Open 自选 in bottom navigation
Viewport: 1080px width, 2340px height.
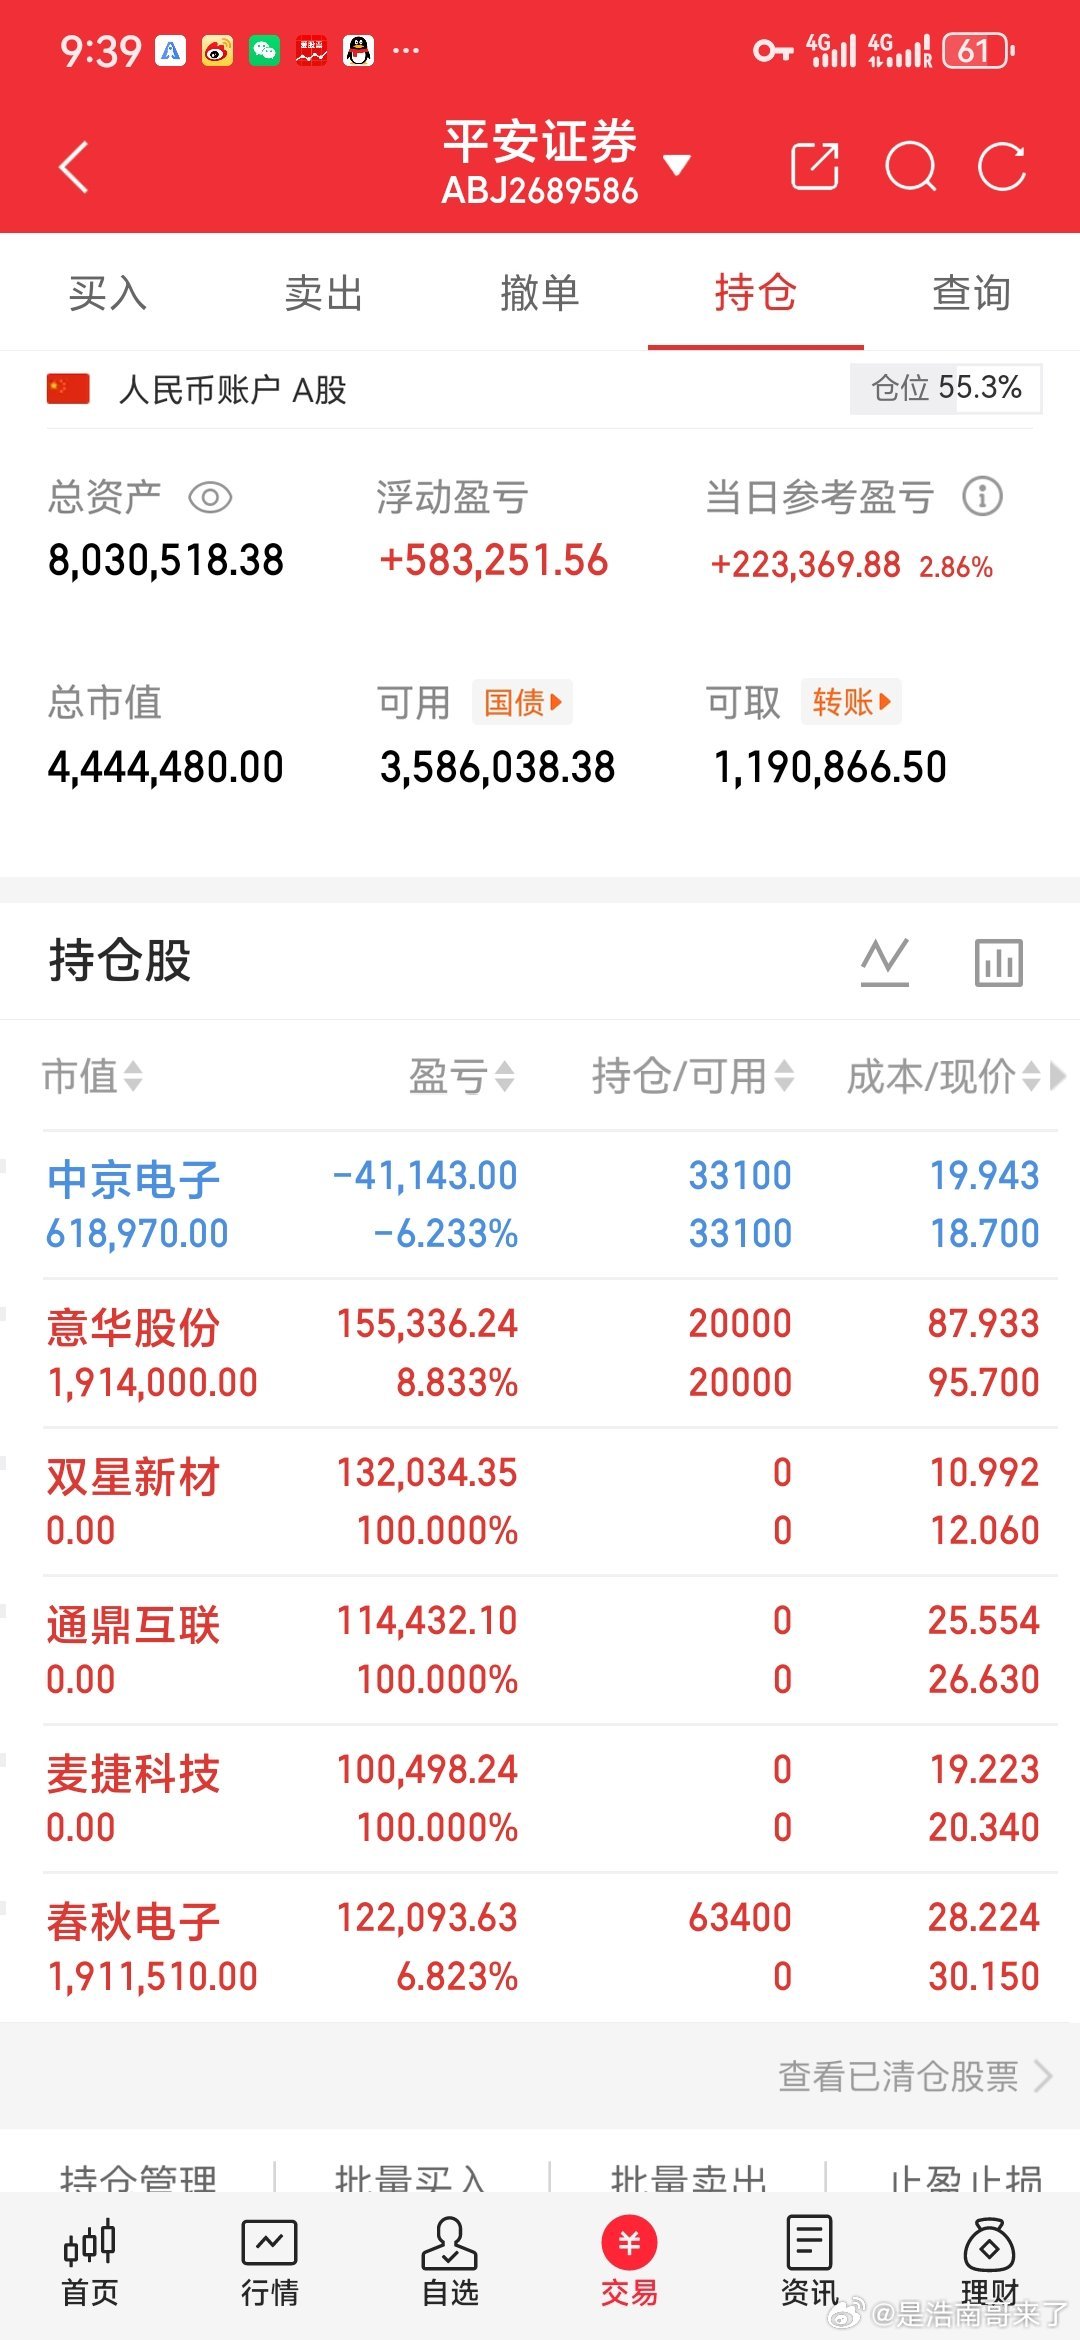450,2263
